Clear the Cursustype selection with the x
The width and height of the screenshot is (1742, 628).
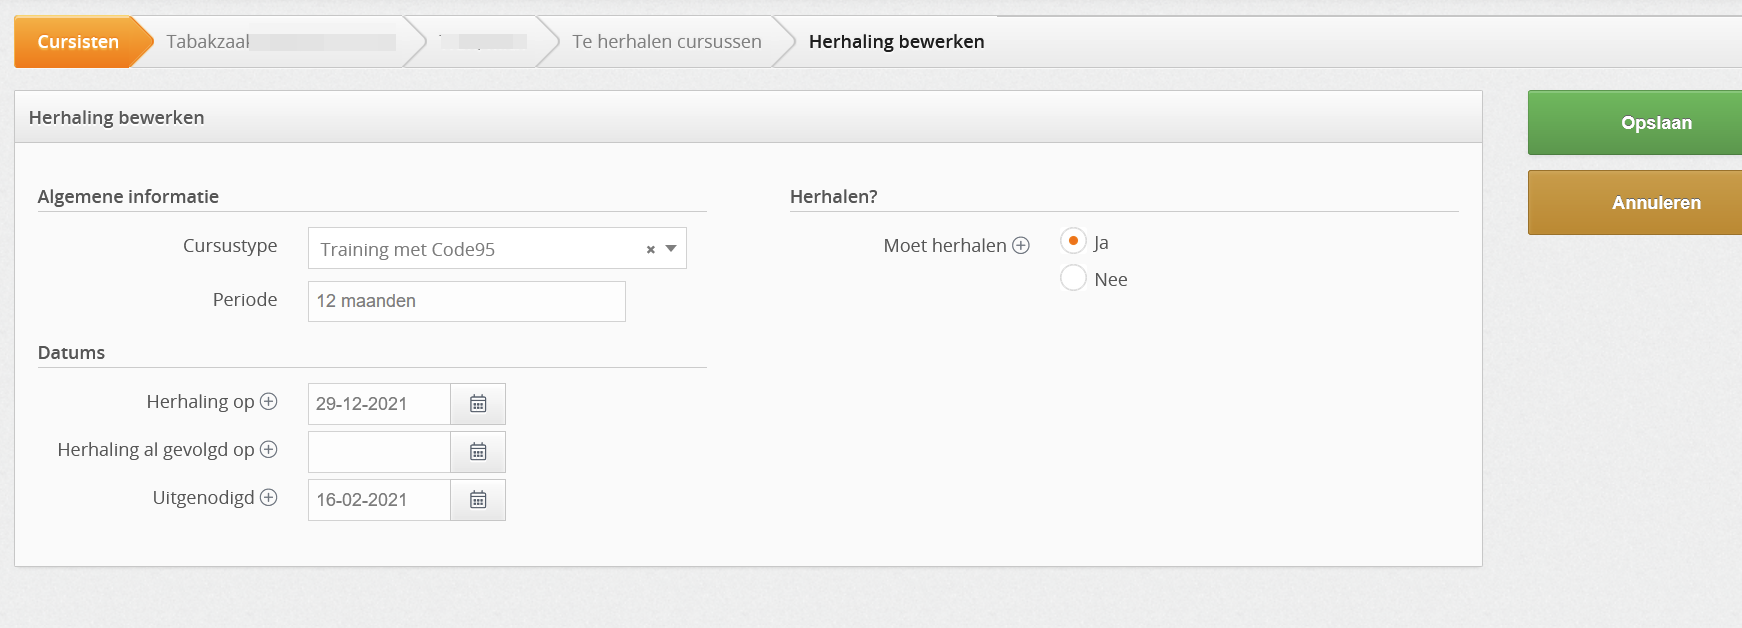tap(651, 250)
